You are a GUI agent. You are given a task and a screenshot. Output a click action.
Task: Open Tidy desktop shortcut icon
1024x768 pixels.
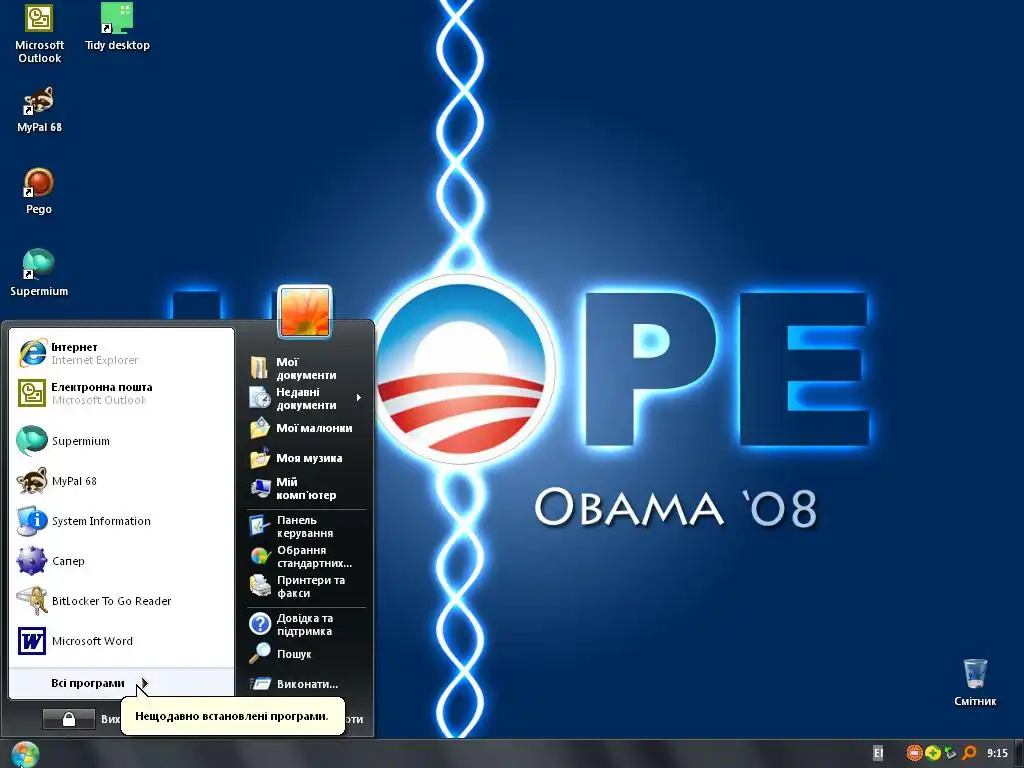pos(117,27)
